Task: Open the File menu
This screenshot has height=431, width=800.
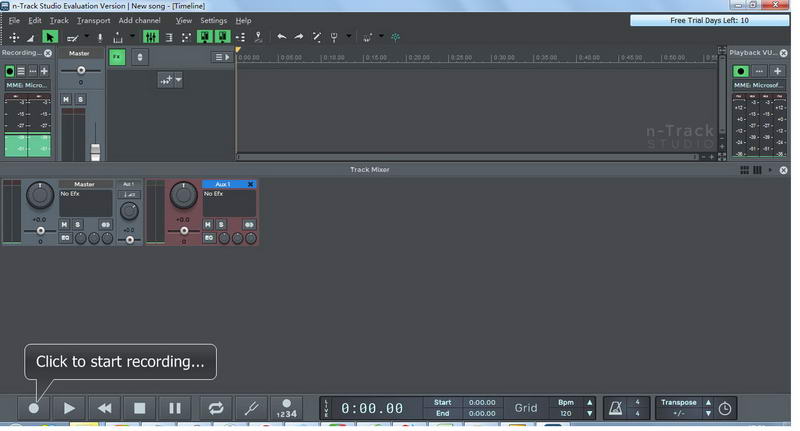Action: pos(14,20)
